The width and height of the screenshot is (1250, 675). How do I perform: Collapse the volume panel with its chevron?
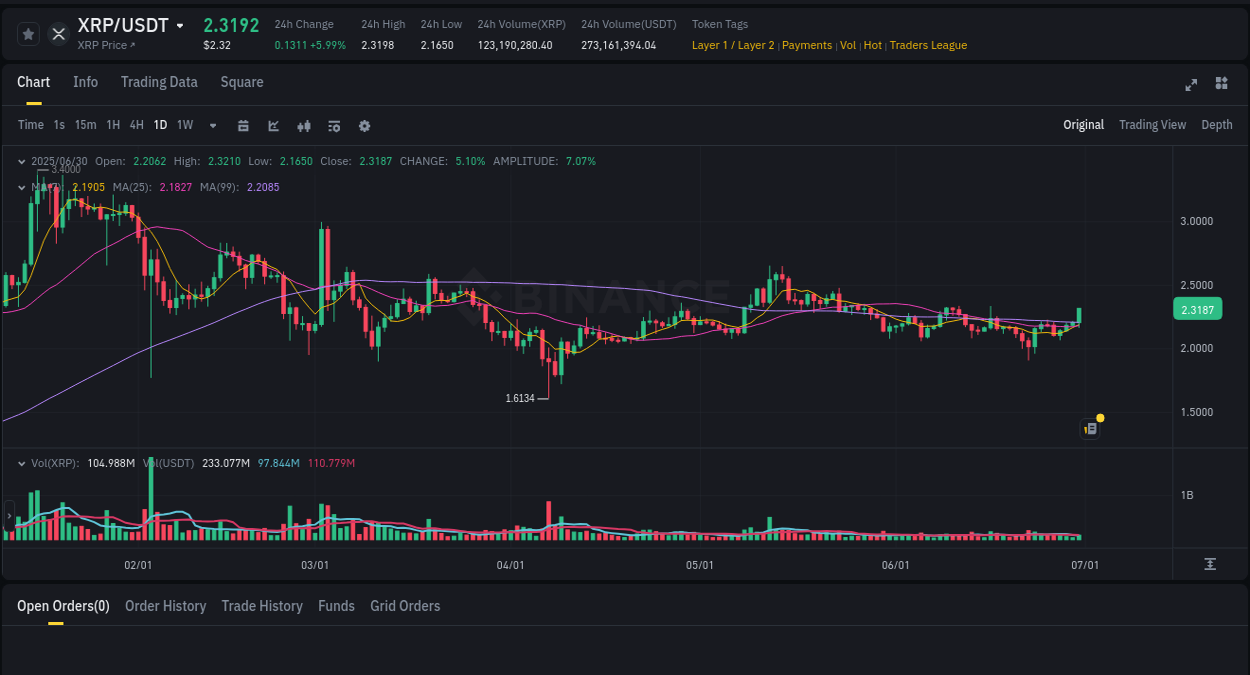tap(20, 461)
